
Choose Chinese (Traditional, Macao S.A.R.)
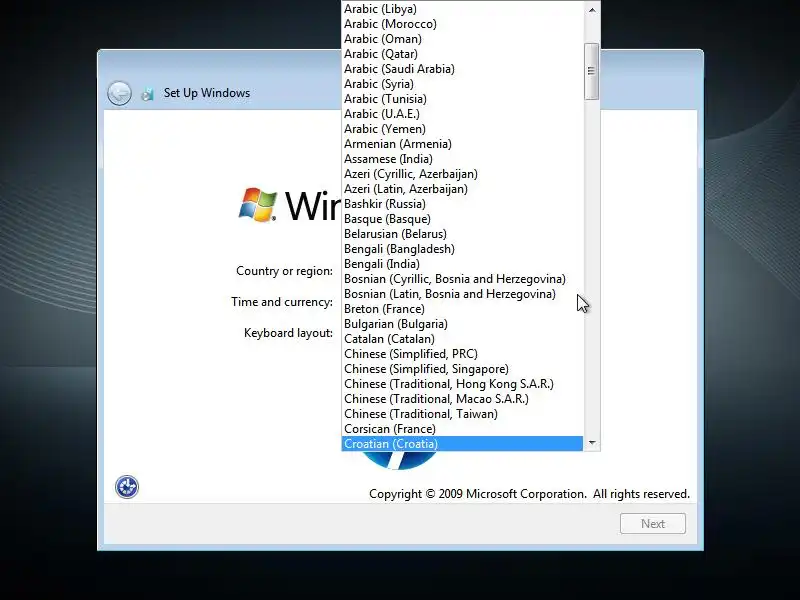coord(462,399)
